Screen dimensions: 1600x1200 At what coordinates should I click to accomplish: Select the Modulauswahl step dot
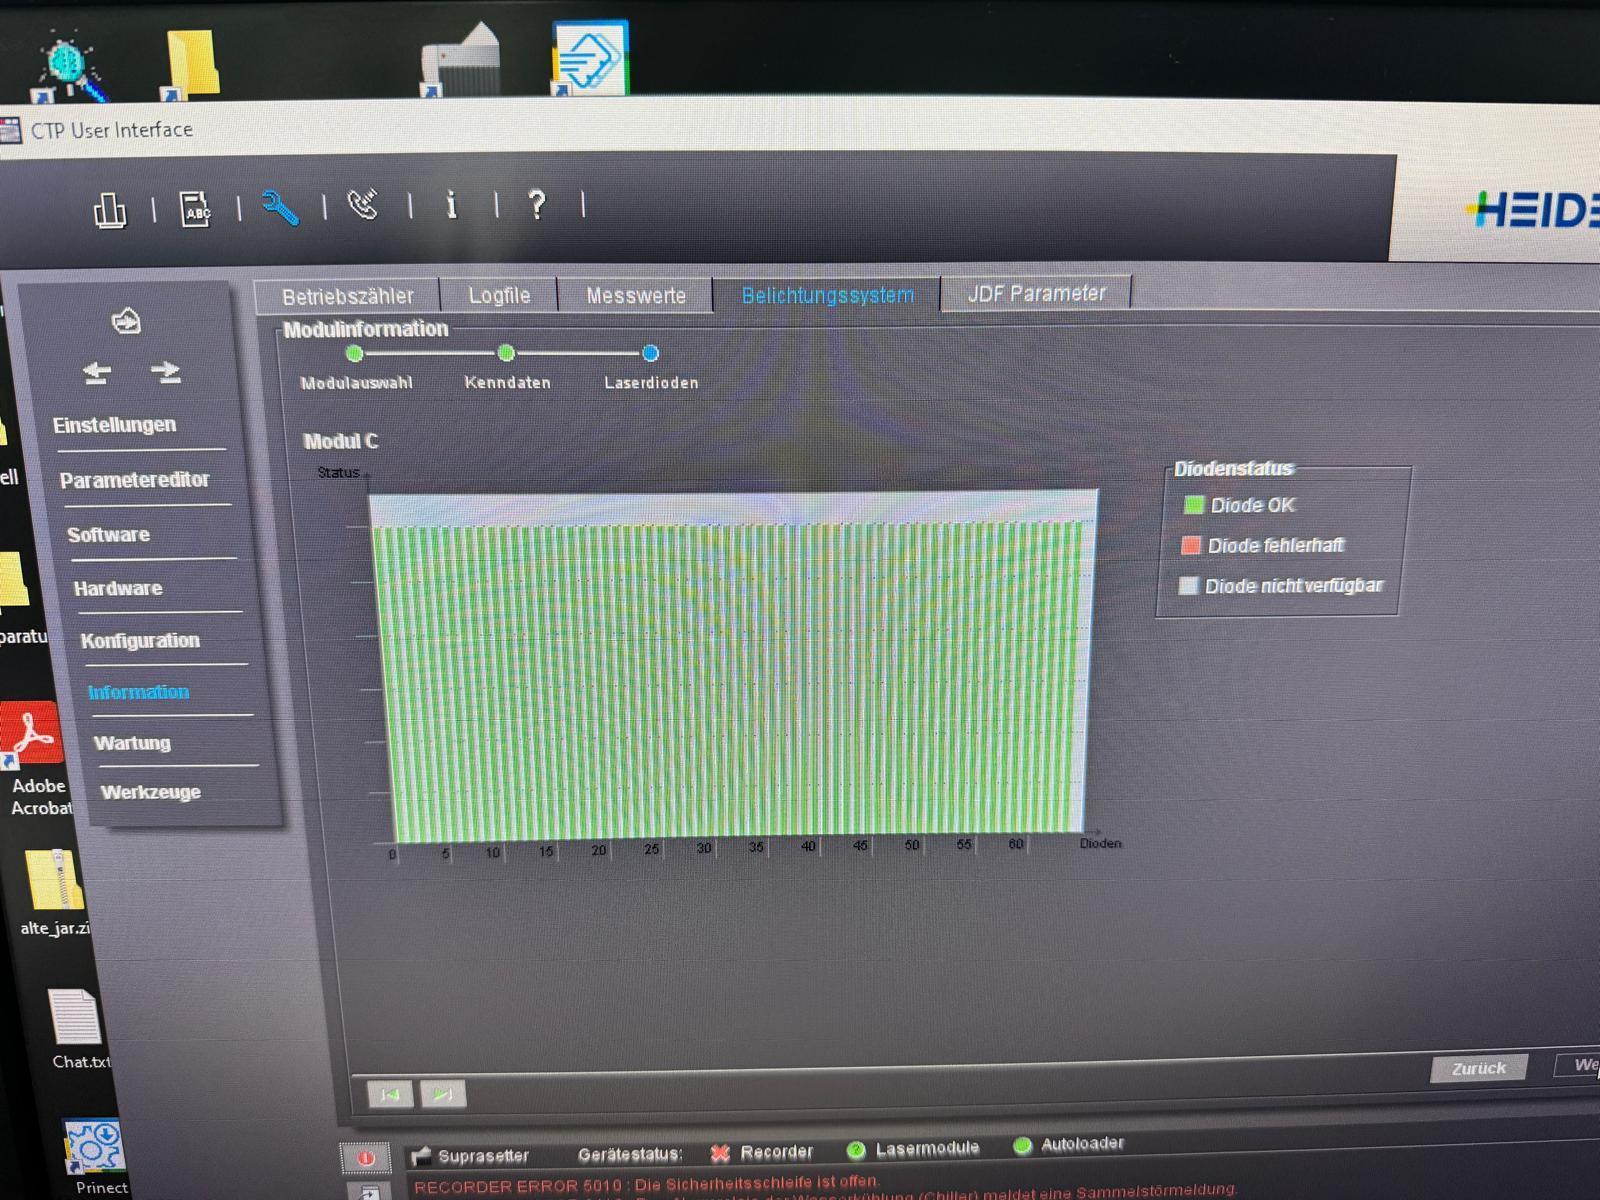[354, 353]
